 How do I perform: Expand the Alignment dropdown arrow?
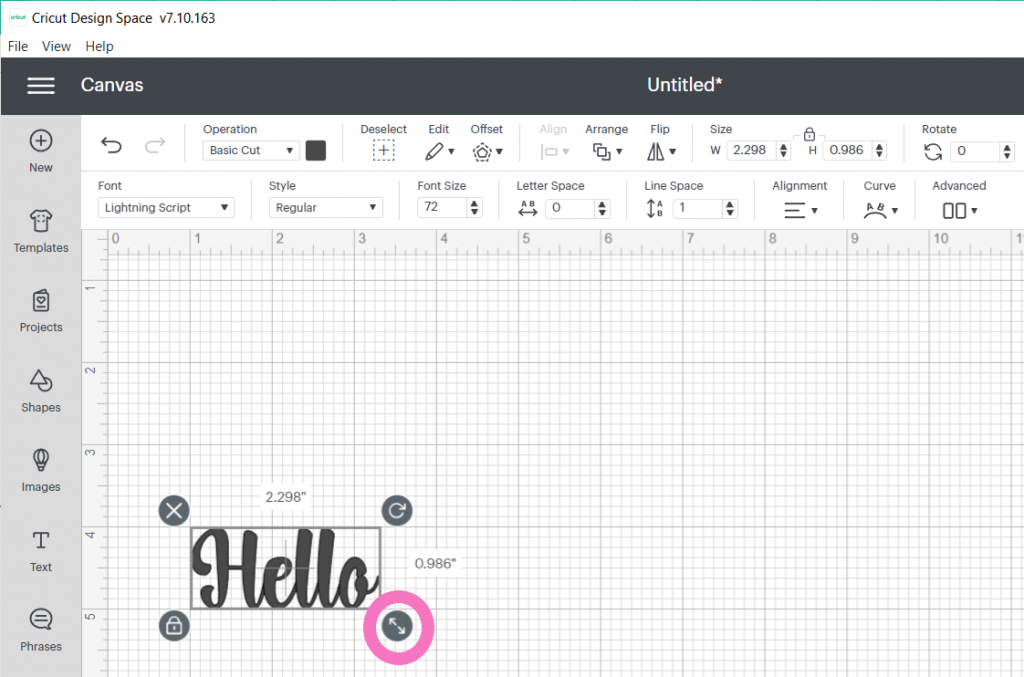click(814, 210)
